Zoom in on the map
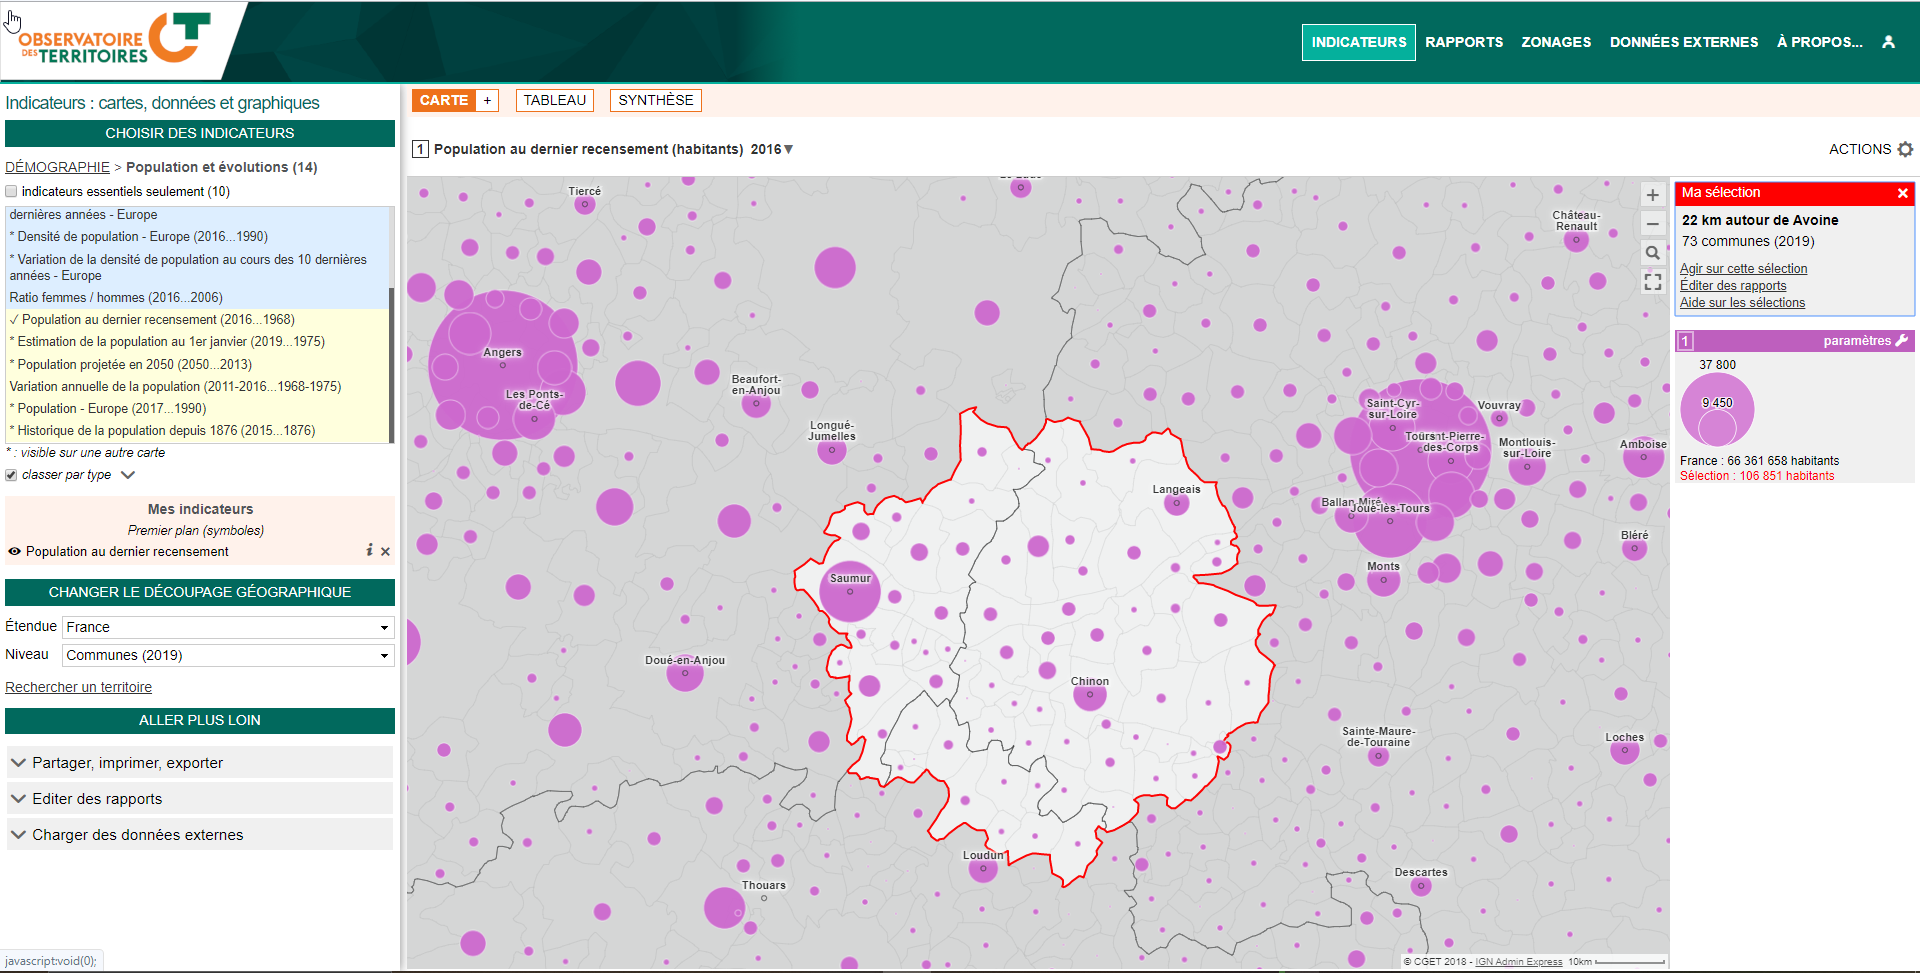The width and height of the screenshot is (1920, 973). [x=1652, y=195]
